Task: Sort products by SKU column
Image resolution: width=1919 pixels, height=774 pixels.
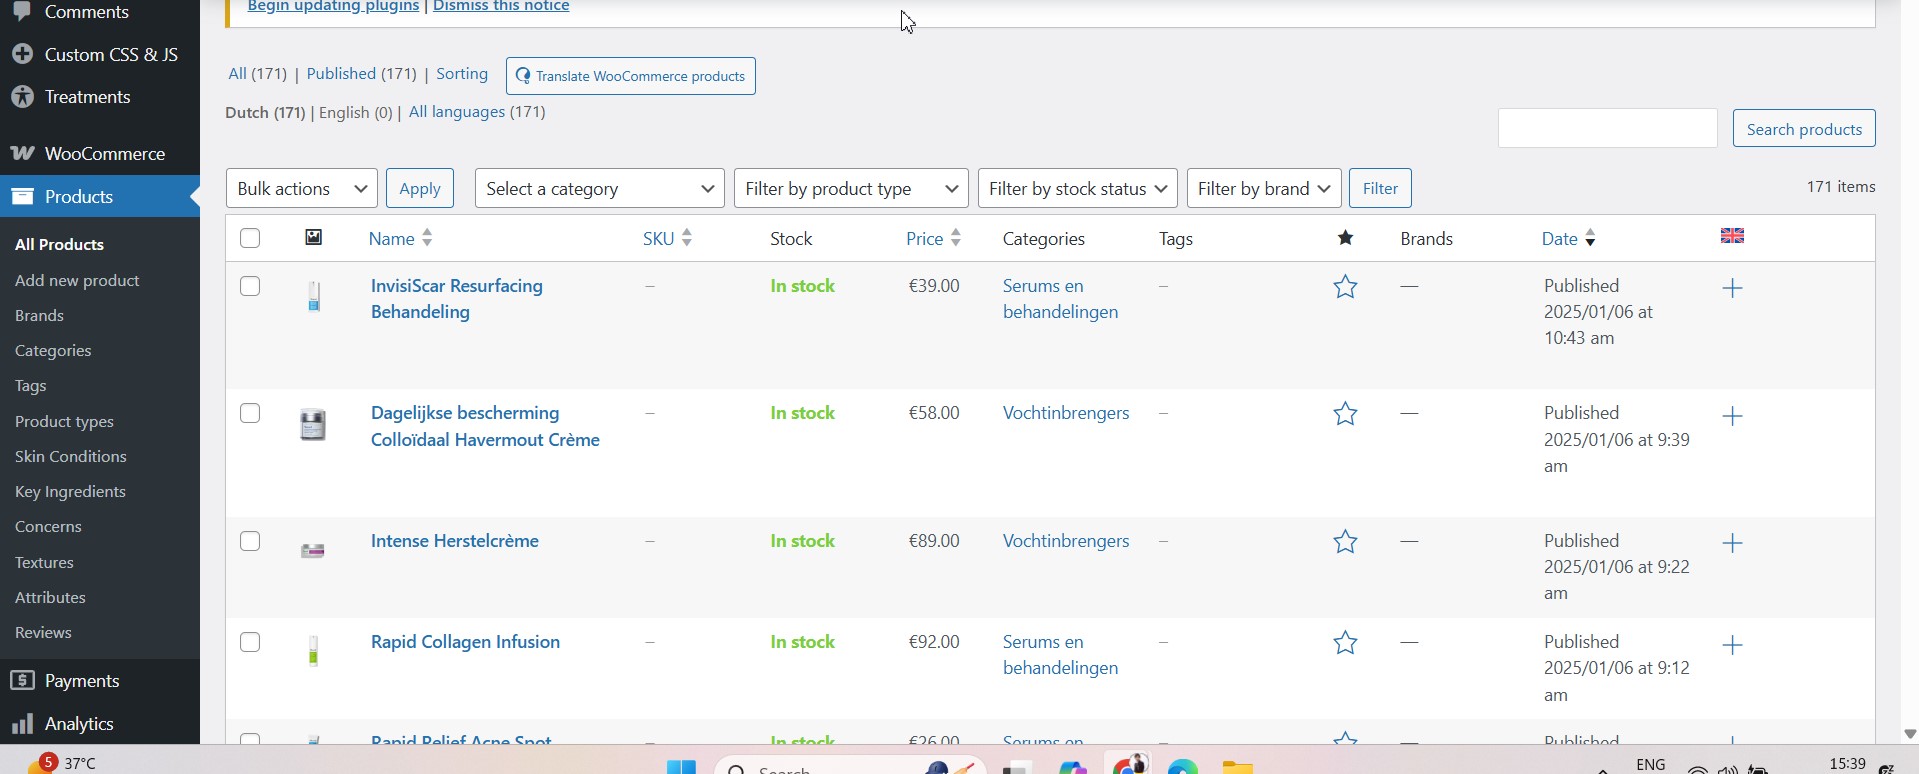Action: point(667,238)
